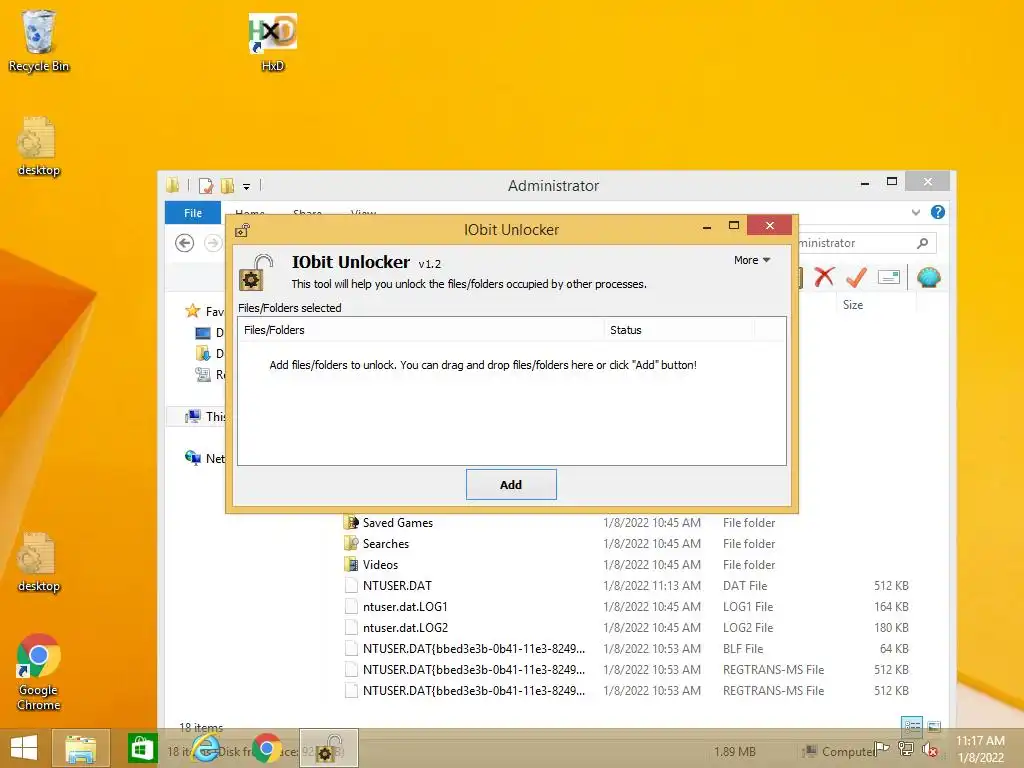Image resolution: width=1024 pixels, height=768 pixels.
Task: Select Favorites in Explorer navigation pane
Action: click(204, 312)
